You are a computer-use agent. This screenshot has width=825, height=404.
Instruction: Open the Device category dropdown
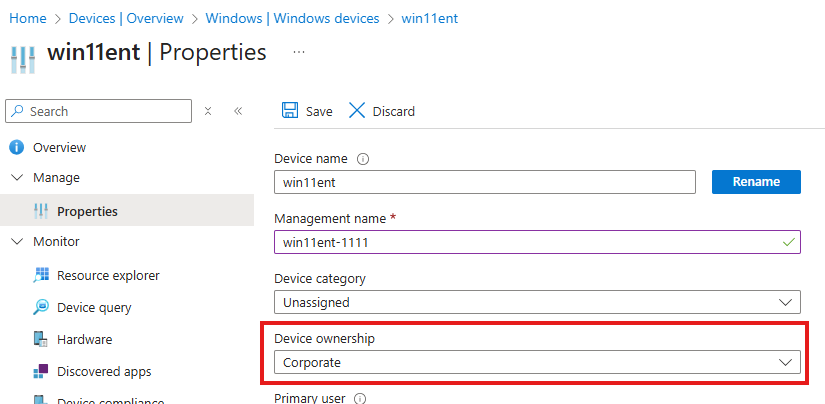tap(537, 302)
